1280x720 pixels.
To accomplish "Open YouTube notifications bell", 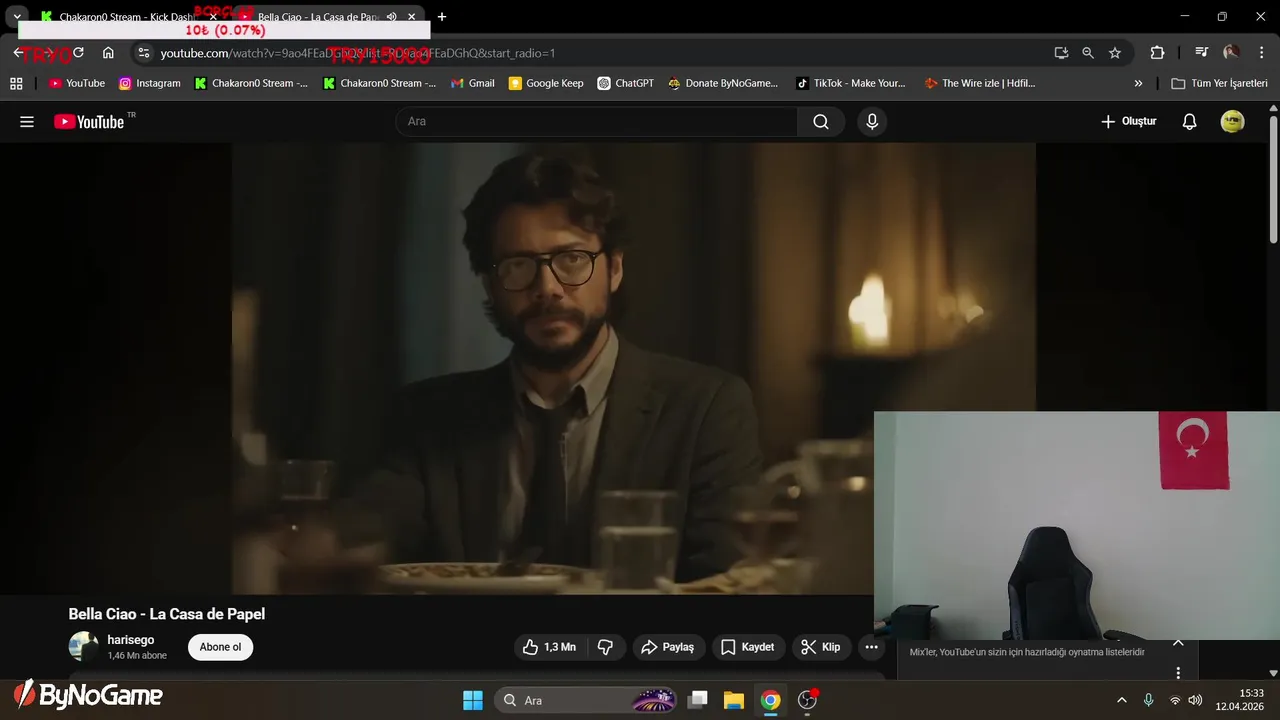I will coord(1189,122).
